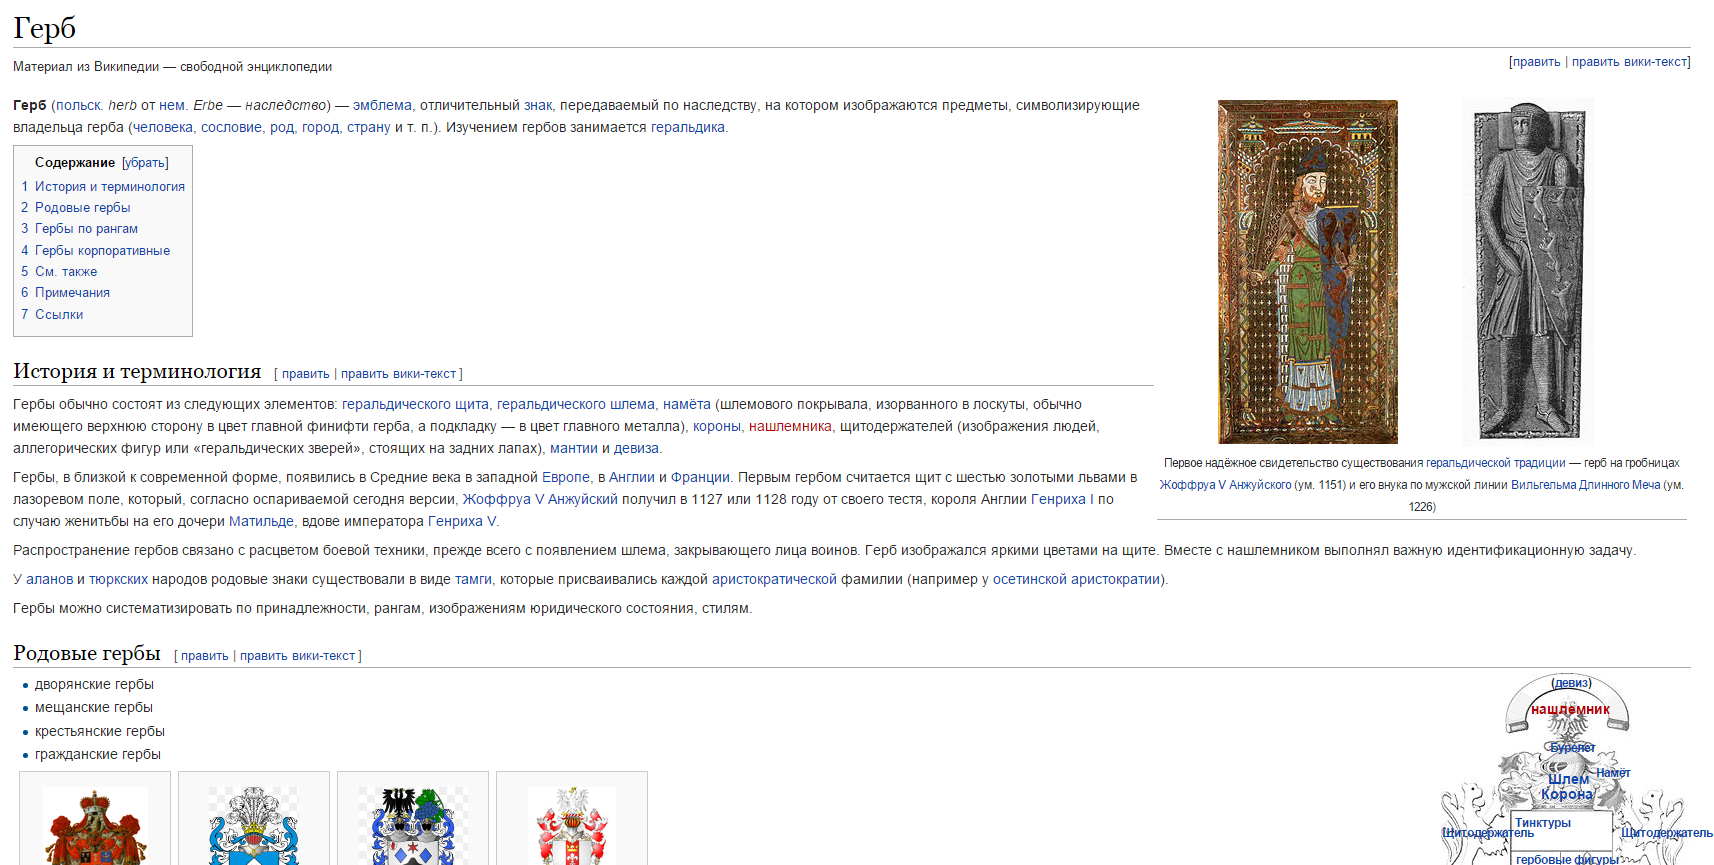Hide the table of contents via 'убрать'

click(x=145, y=163)
